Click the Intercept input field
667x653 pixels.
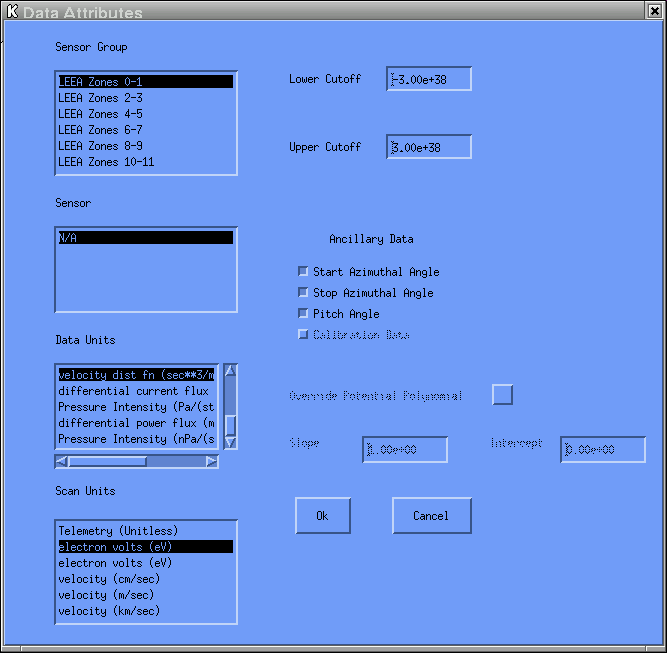coord(603,449)
